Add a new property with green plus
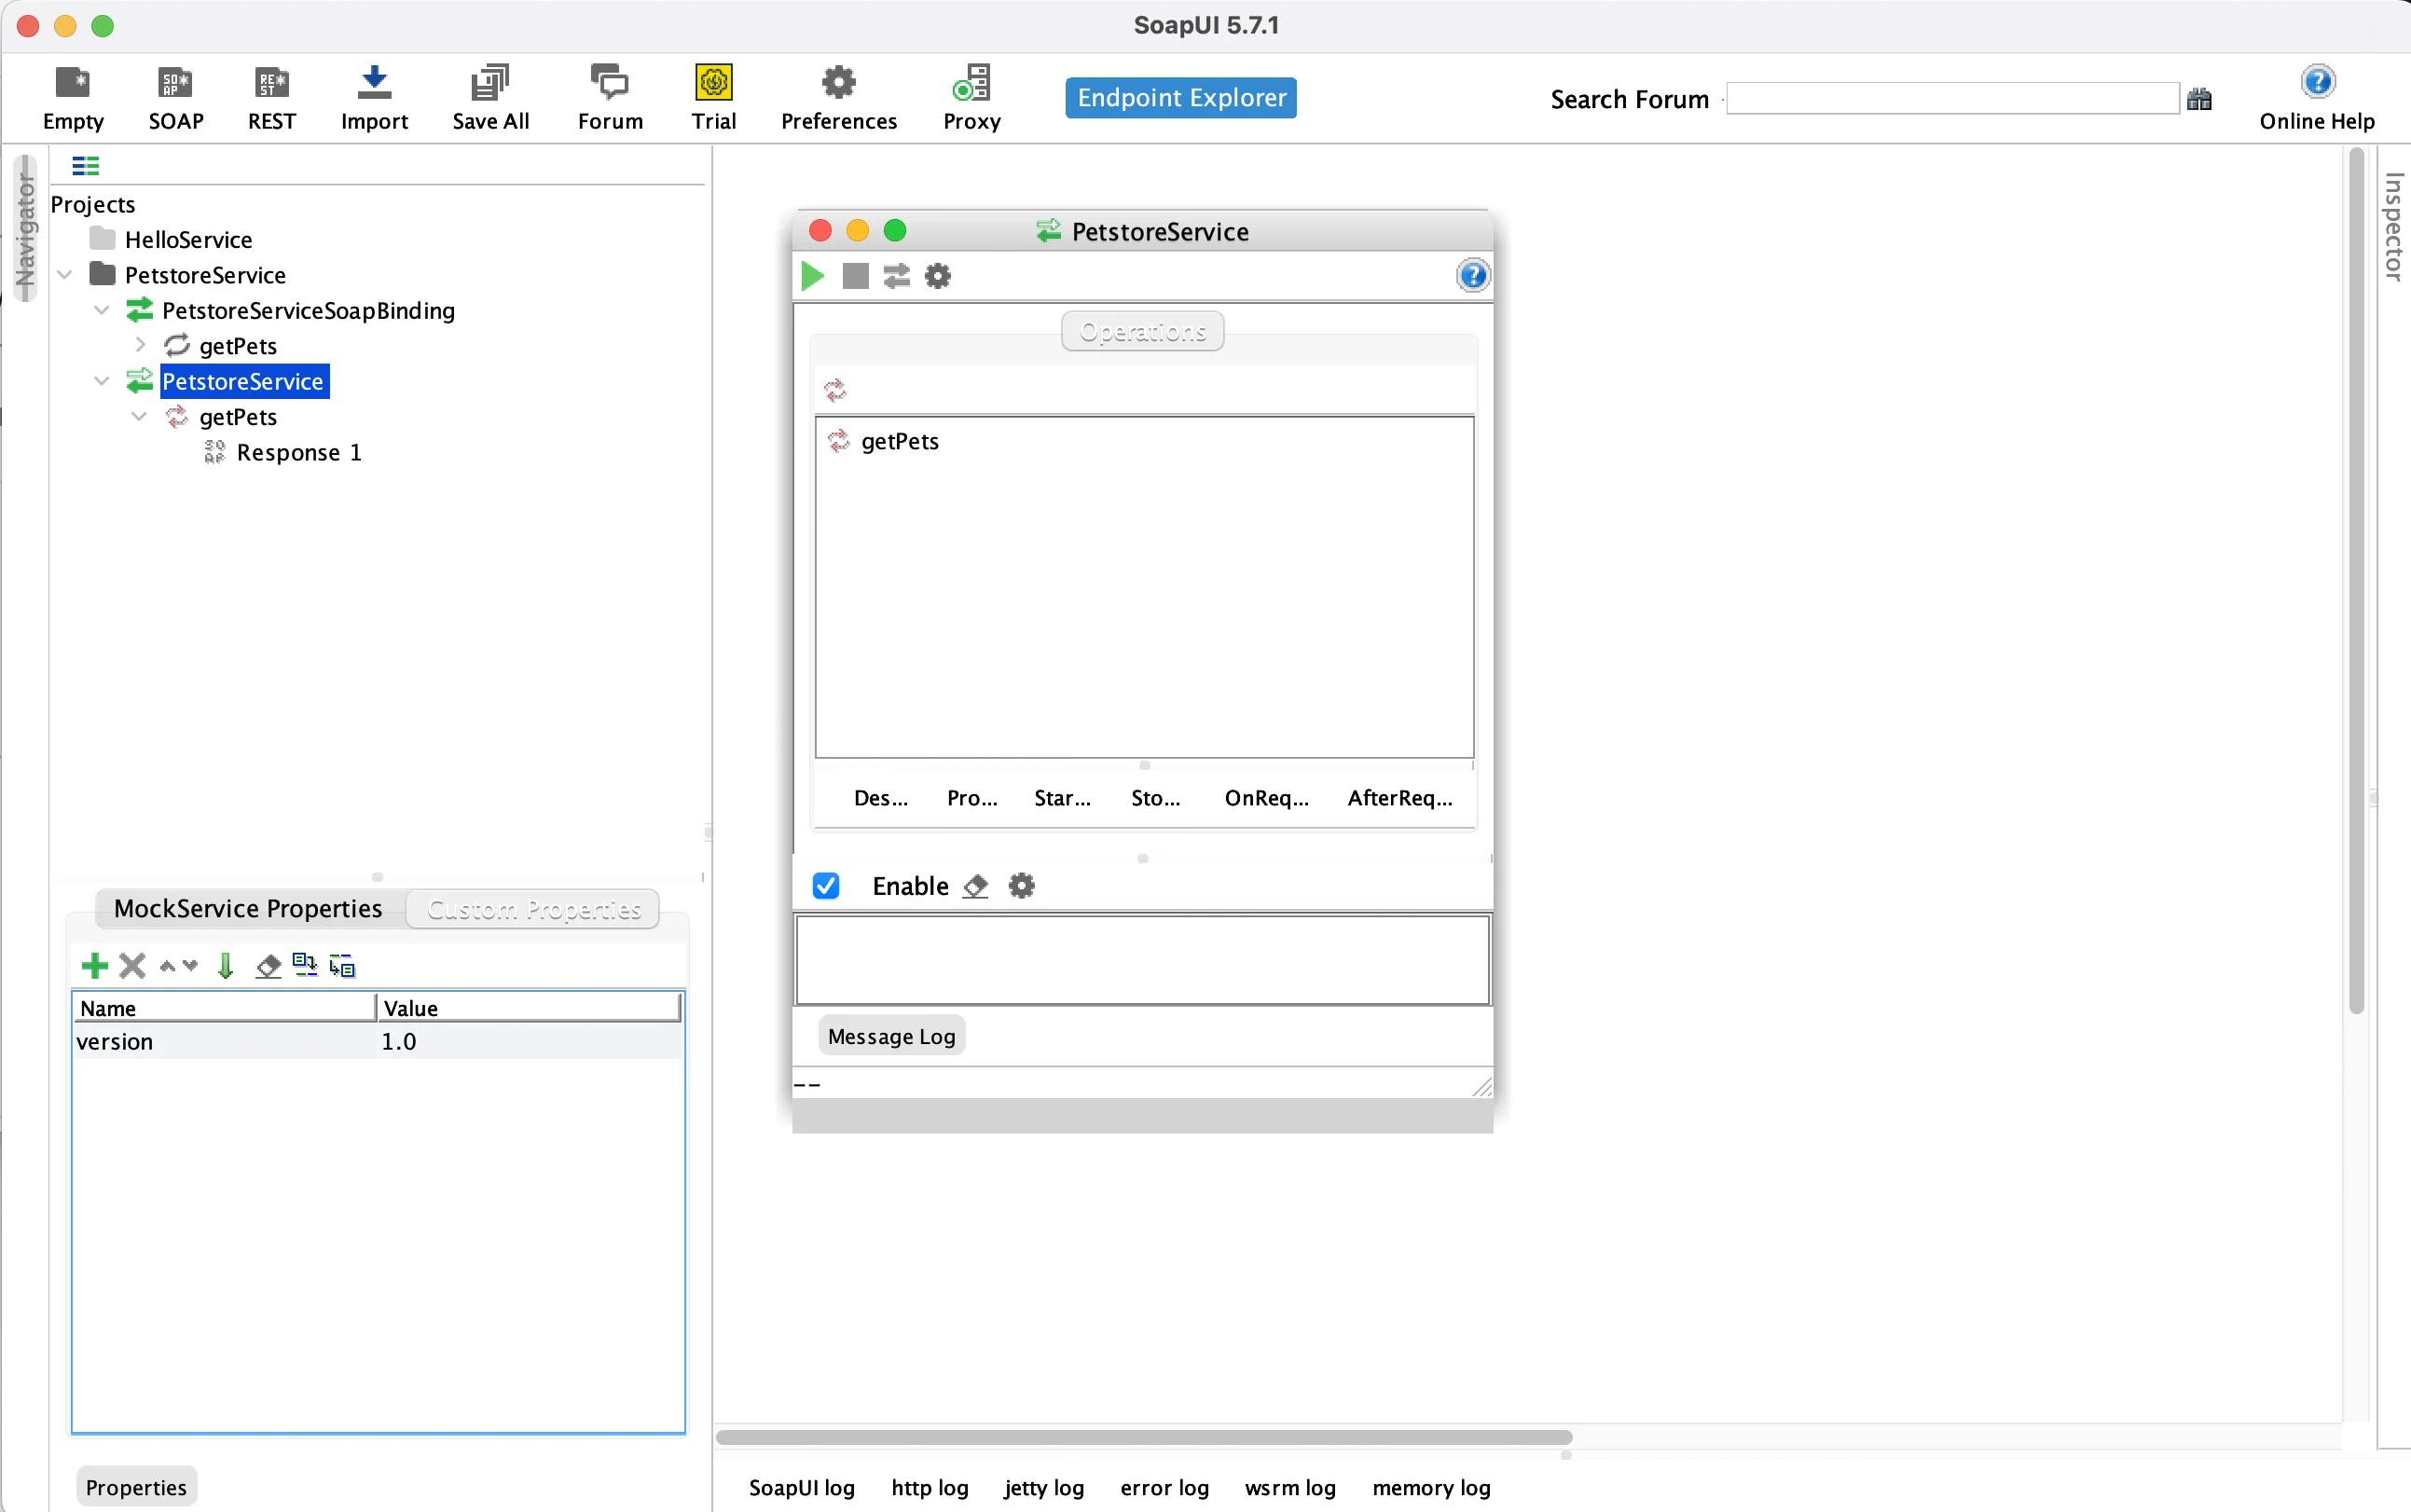The width and height of the screenshot is (2411, 1512). point(94,966)
